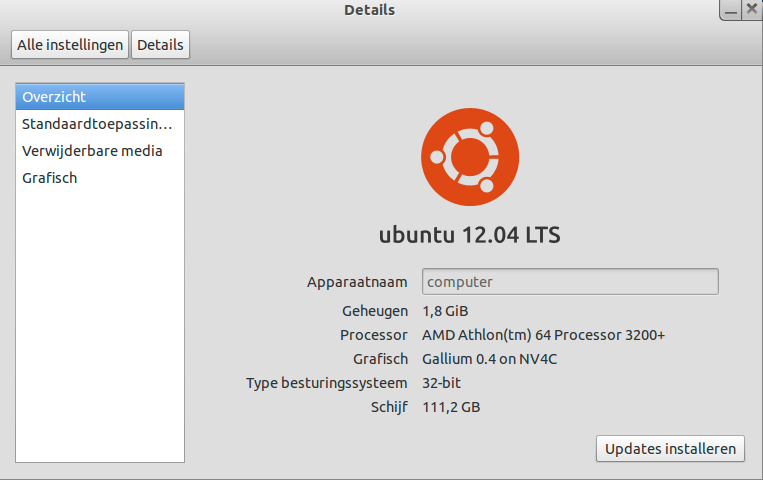Viewport: 763px width, 480px height.
Task: Click the AMD Athlon processor value
Action: (543, 335)
